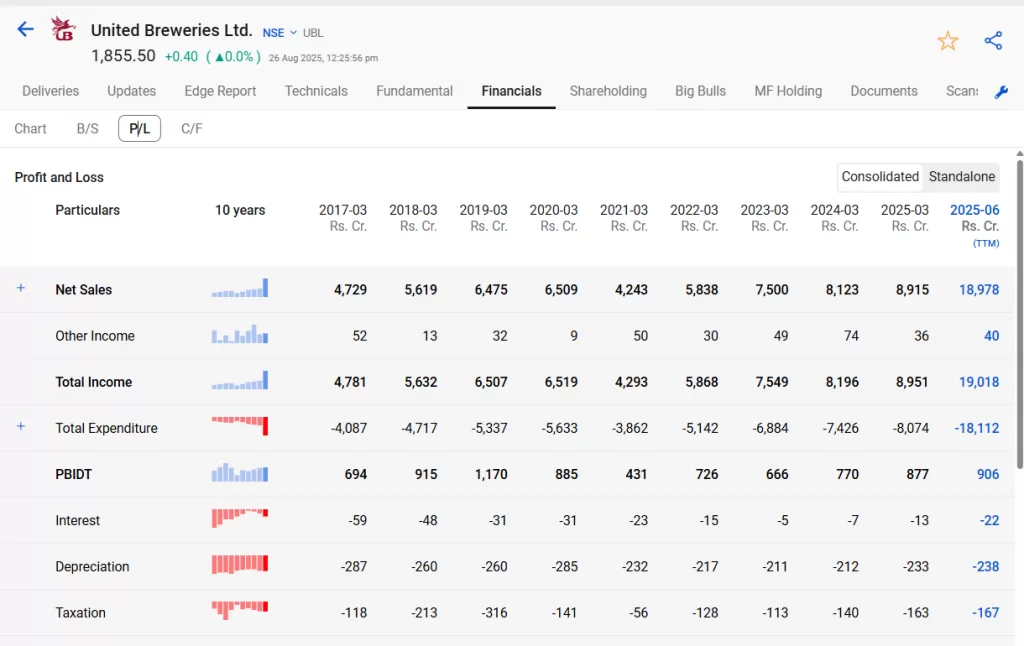Screen dimensions: 1024x646
Task: Open Net Sales sparkline chart
Action: (x=240, y=288)
